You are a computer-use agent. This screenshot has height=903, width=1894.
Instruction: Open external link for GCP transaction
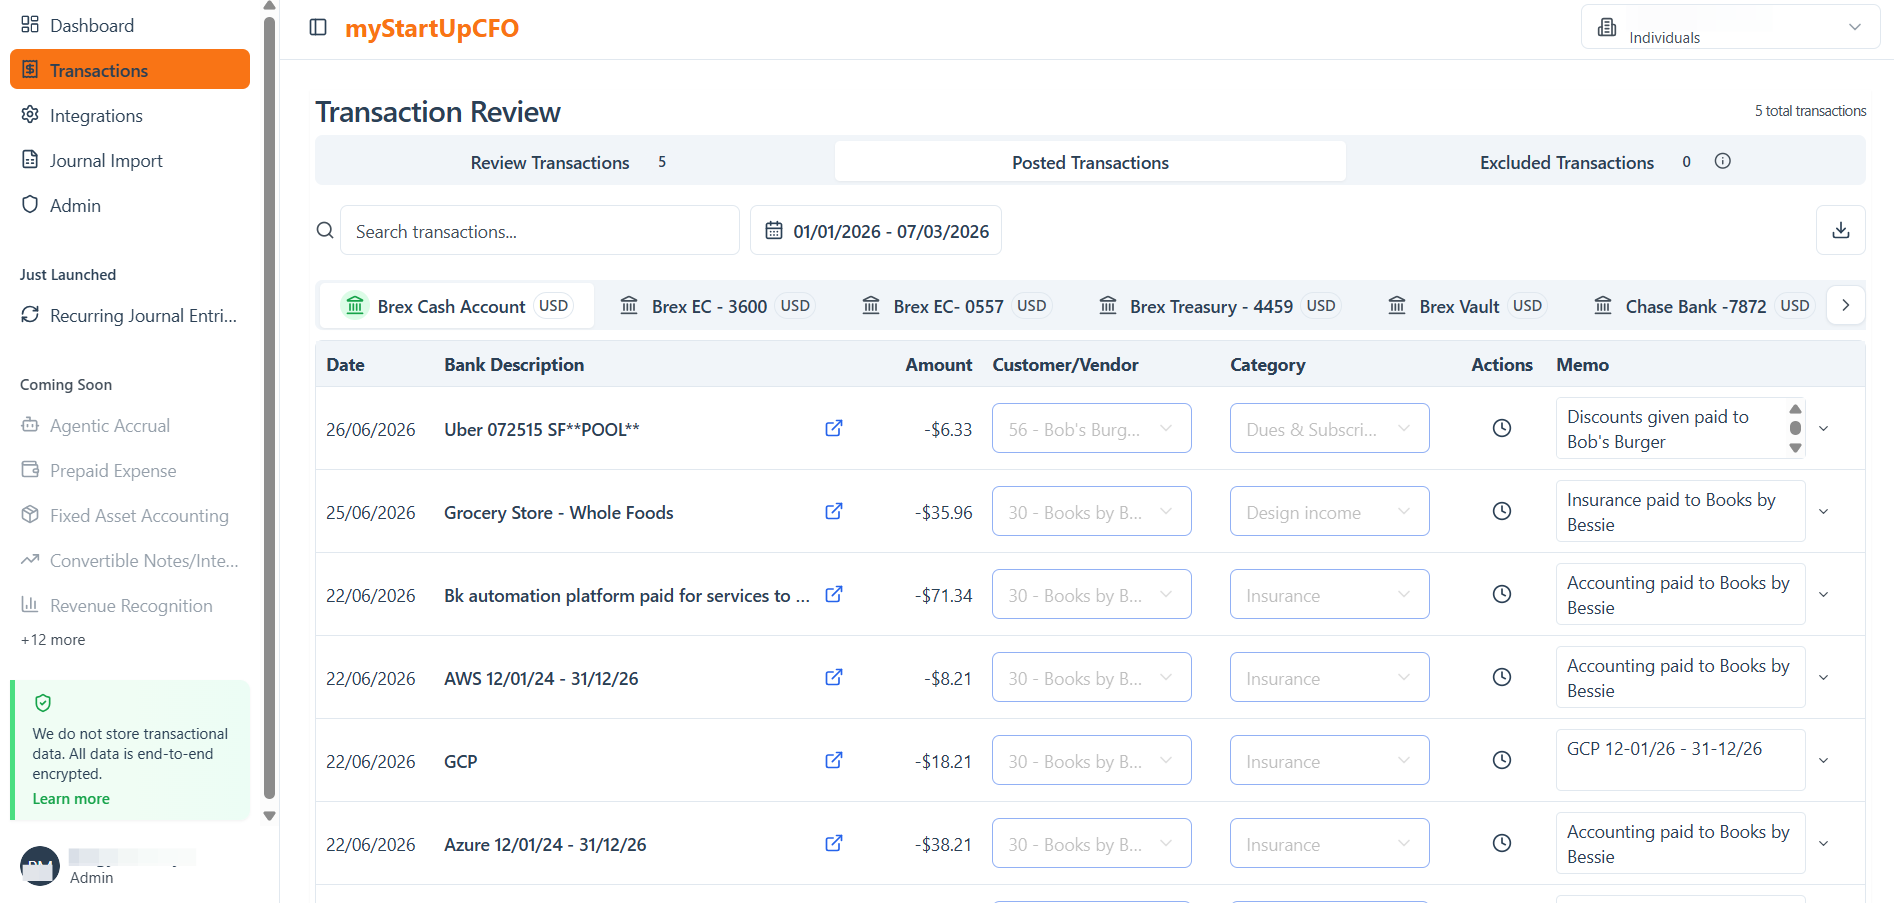[833, 760]
